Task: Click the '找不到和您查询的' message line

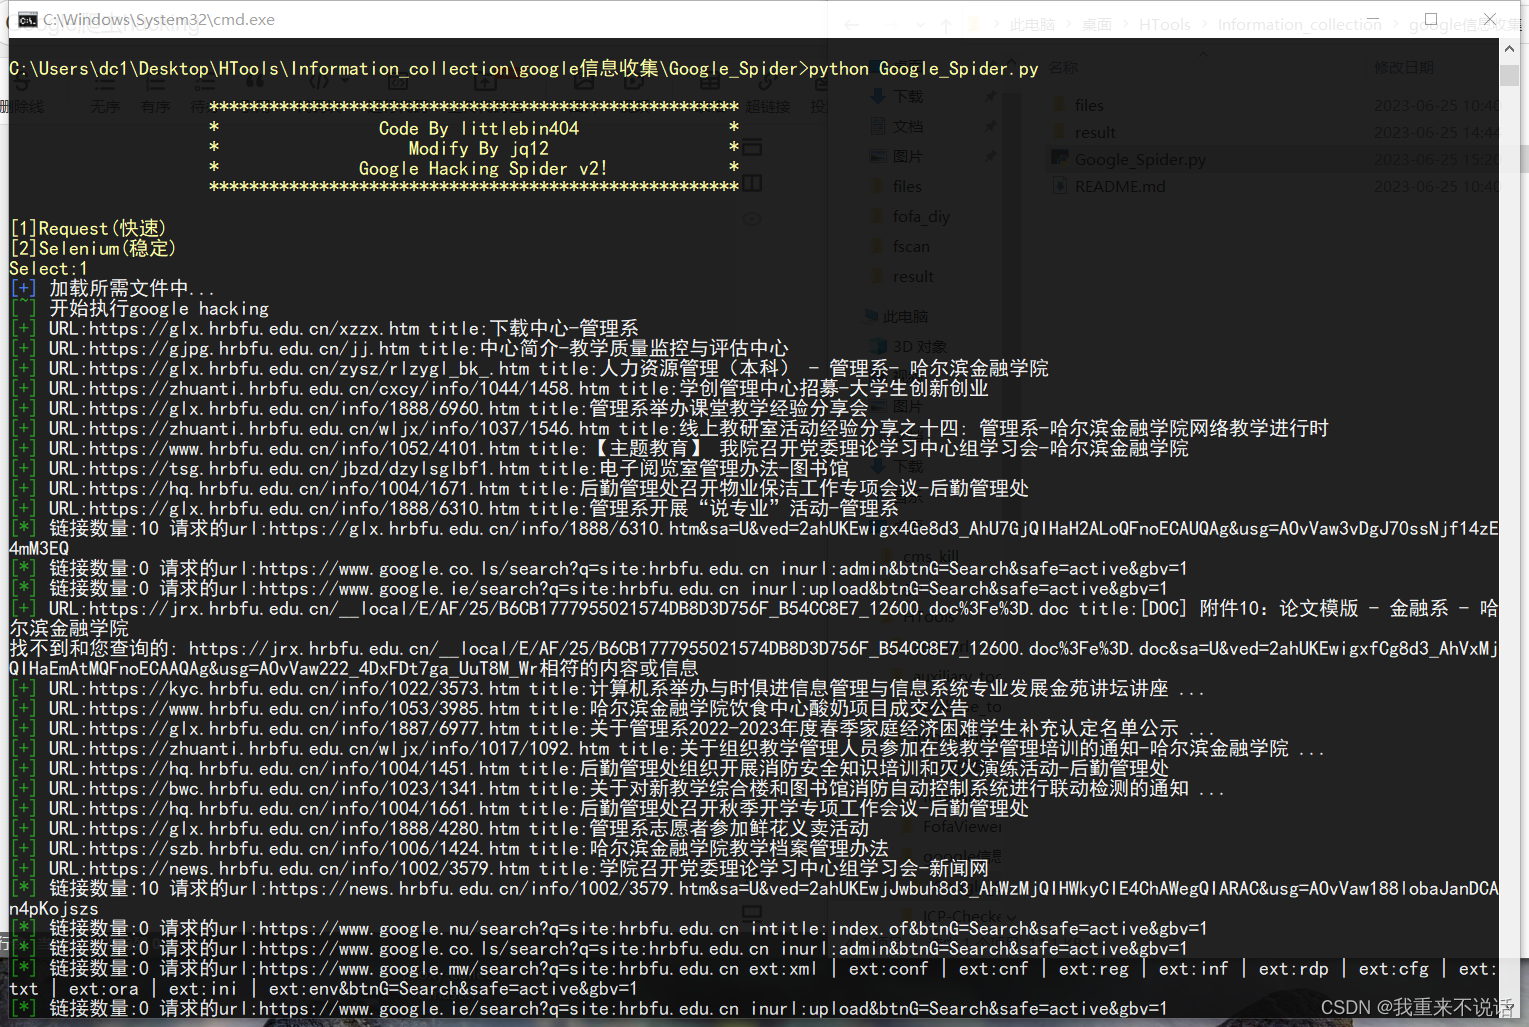Action: (754, 658)
